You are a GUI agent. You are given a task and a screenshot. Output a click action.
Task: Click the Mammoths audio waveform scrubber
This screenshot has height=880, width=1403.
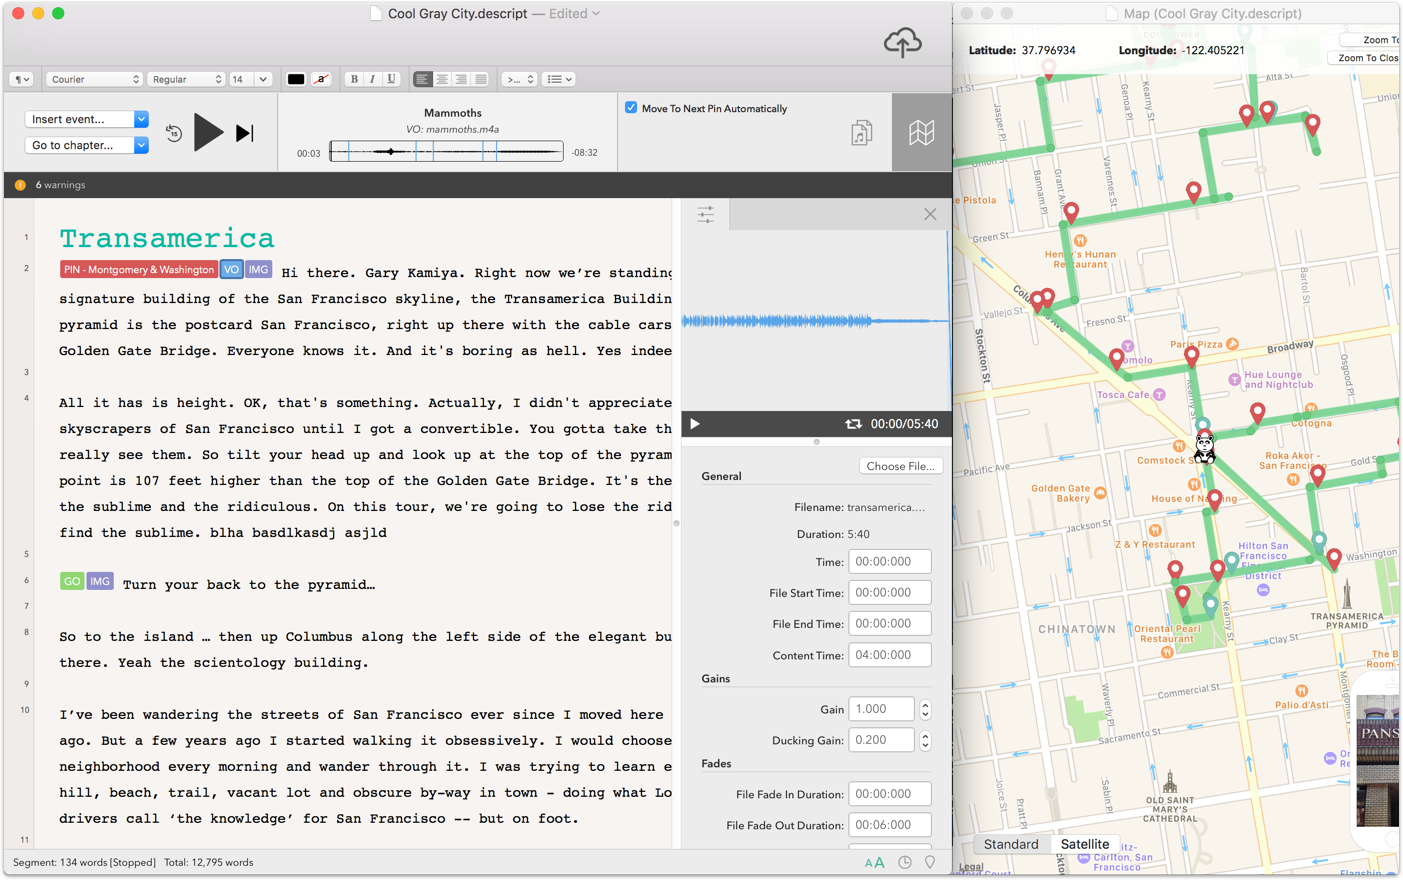446,152
